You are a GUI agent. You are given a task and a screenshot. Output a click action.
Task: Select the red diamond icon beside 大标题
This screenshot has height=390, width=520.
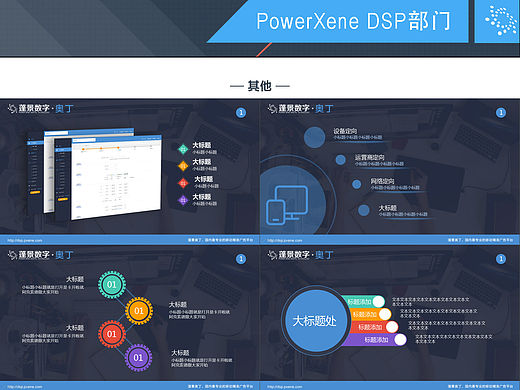pos(183,183)
